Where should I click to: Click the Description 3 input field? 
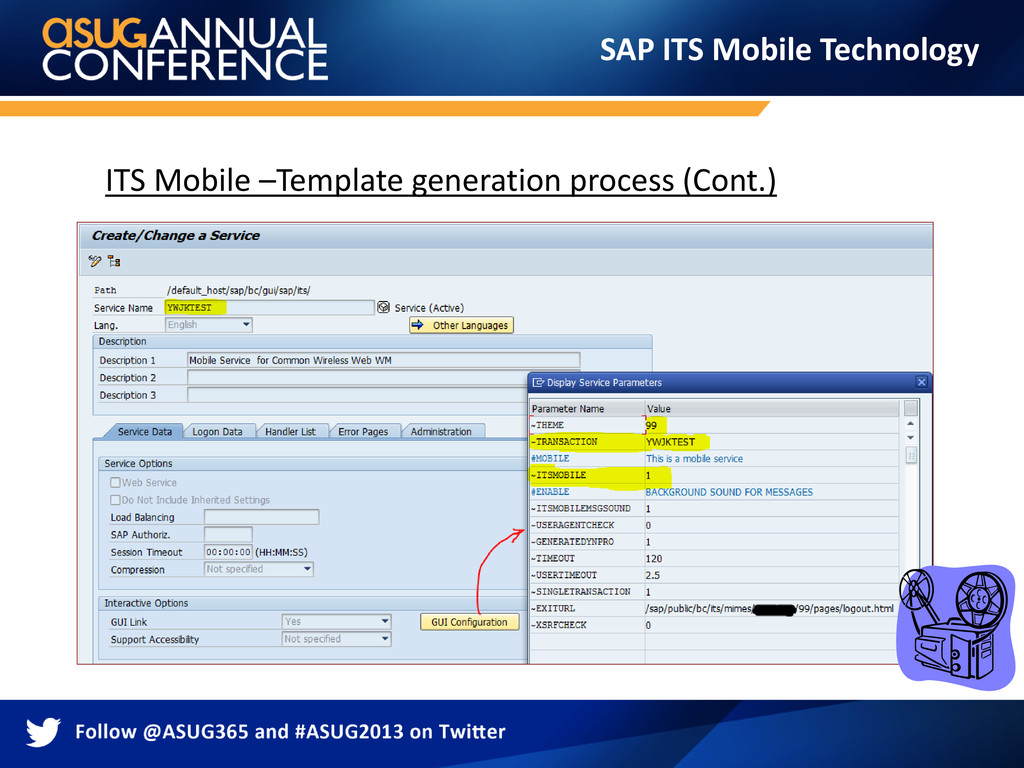pos(357,395)
